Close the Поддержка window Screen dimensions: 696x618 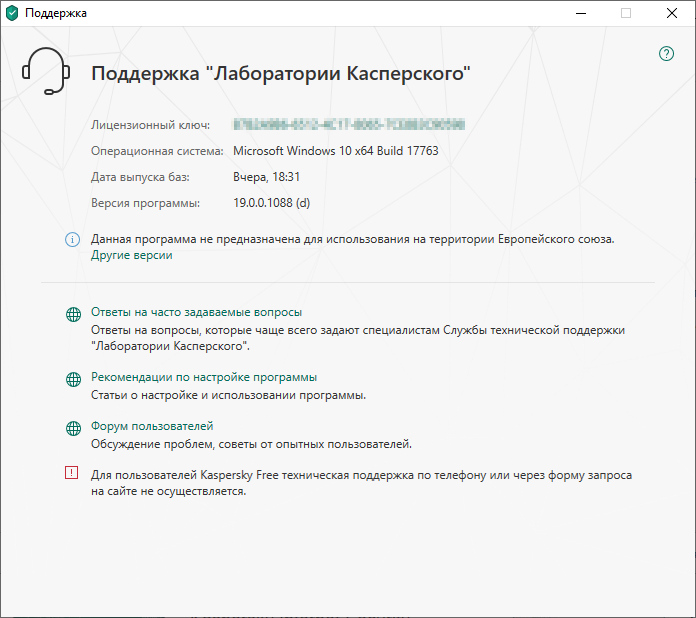tap(672, 13)
